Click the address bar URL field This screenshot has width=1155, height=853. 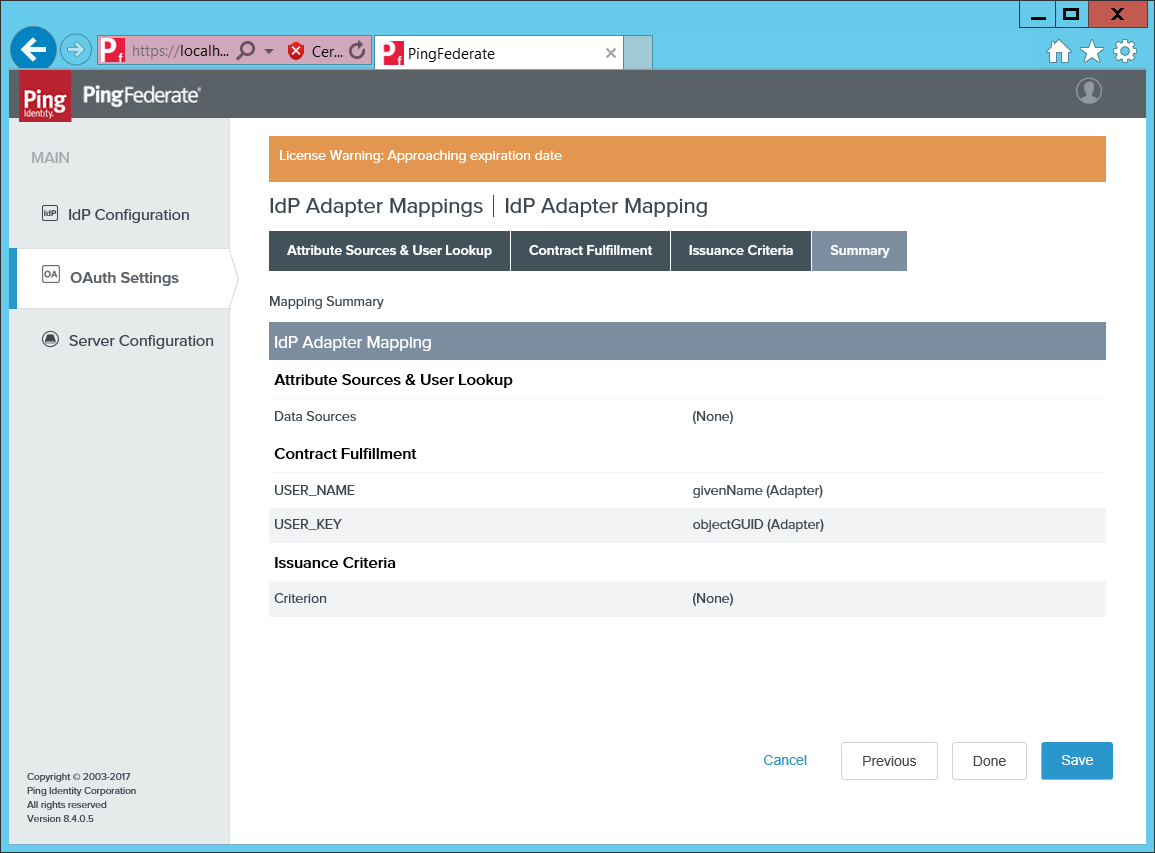(x=180, y=51)
